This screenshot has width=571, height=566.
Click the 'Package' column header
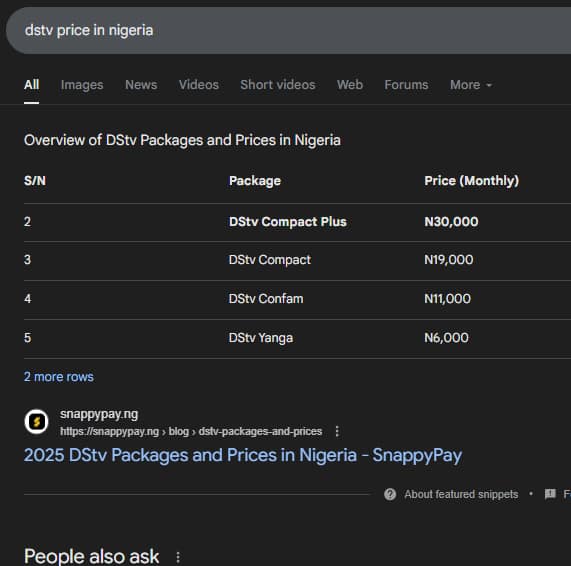[255, 181]
